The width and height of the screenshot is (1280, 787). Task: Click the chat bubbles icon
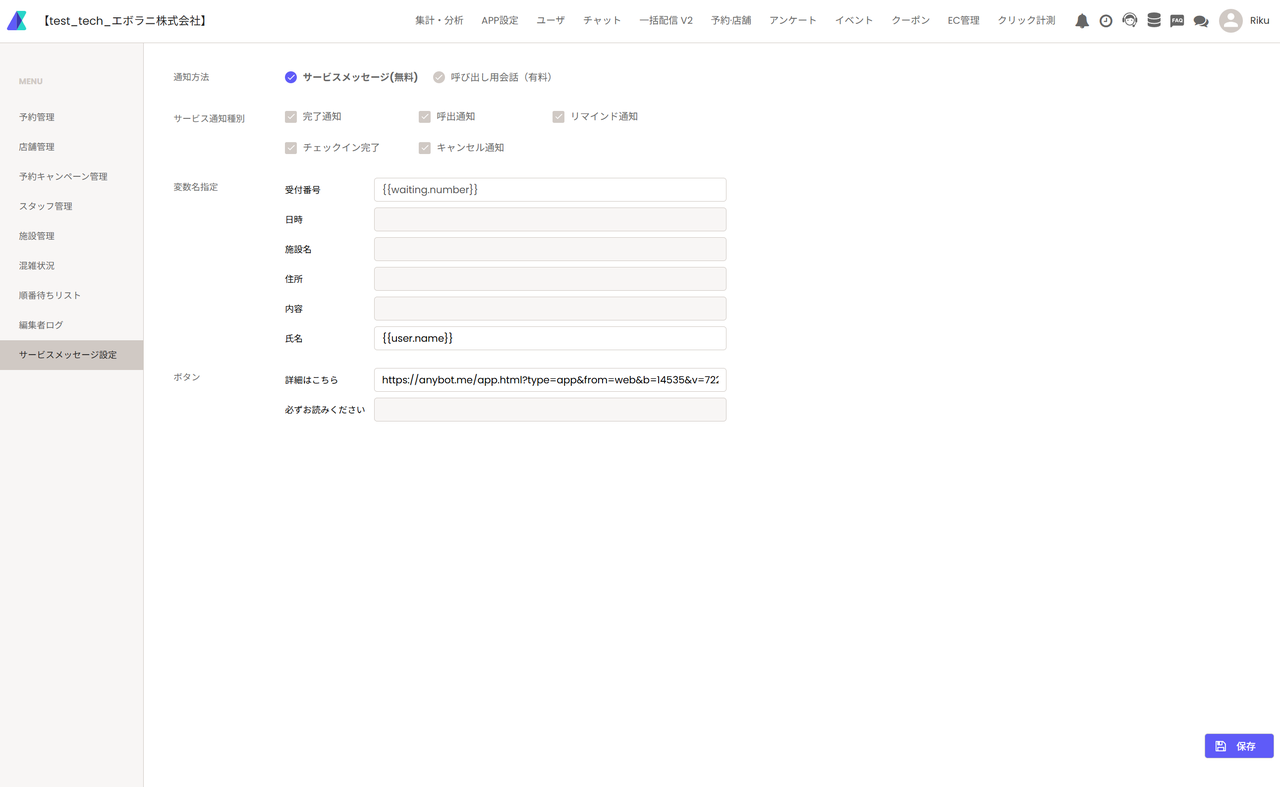[x=1201, y=21]
